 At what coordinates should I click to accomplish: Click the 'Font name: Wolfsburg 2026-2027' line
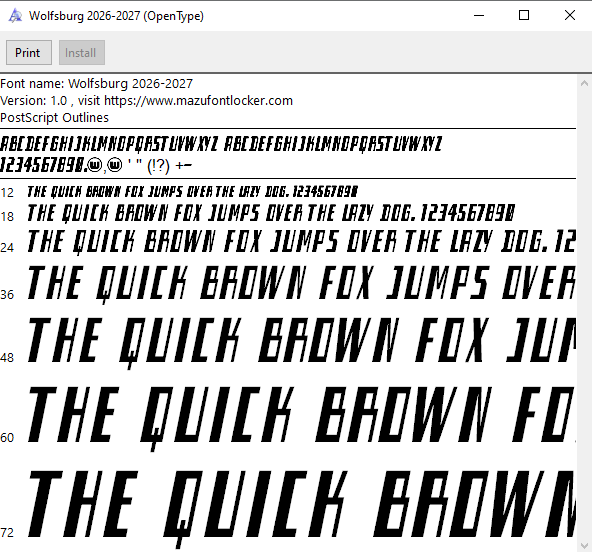pyautogui.click(x=97, y=83)
